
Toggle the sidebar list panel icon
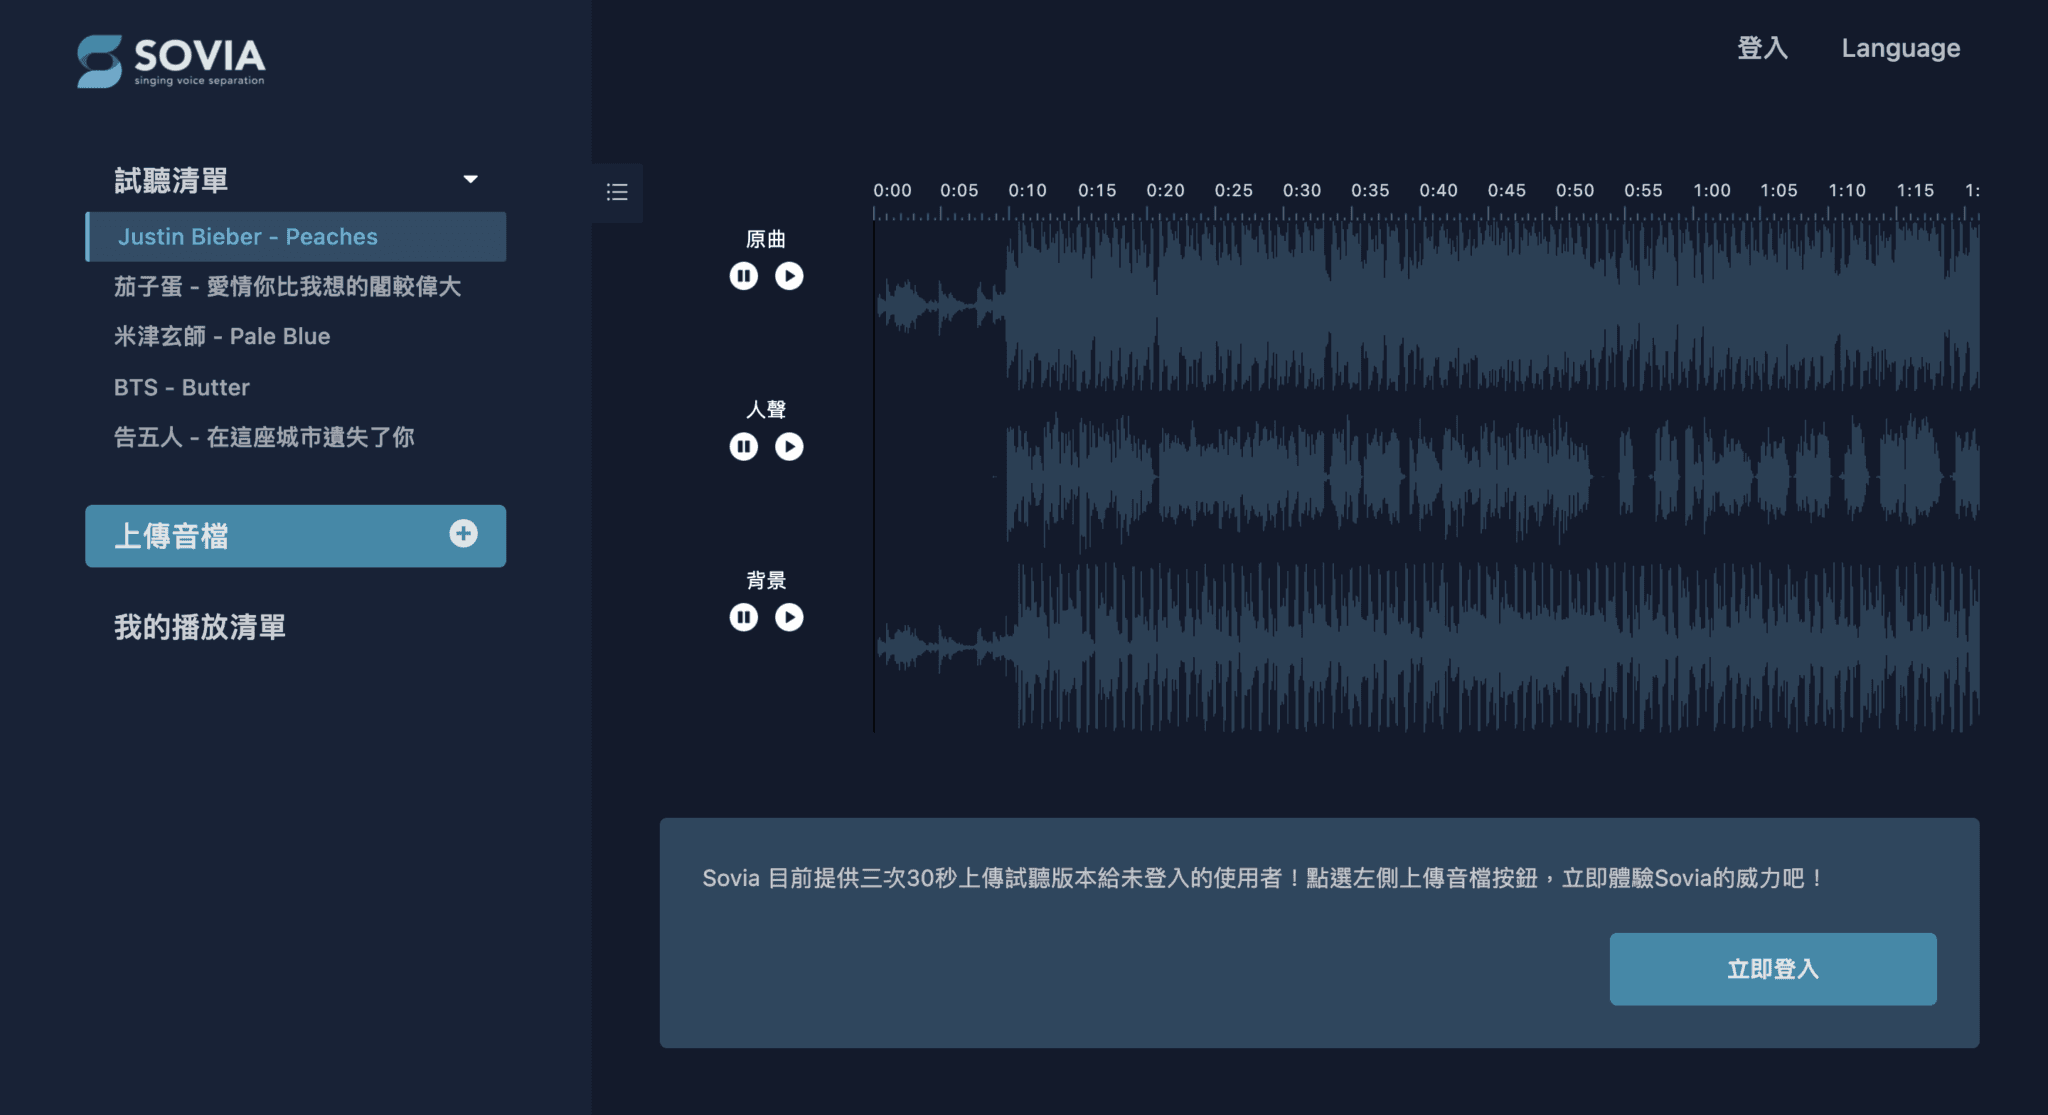coord(617,192)
